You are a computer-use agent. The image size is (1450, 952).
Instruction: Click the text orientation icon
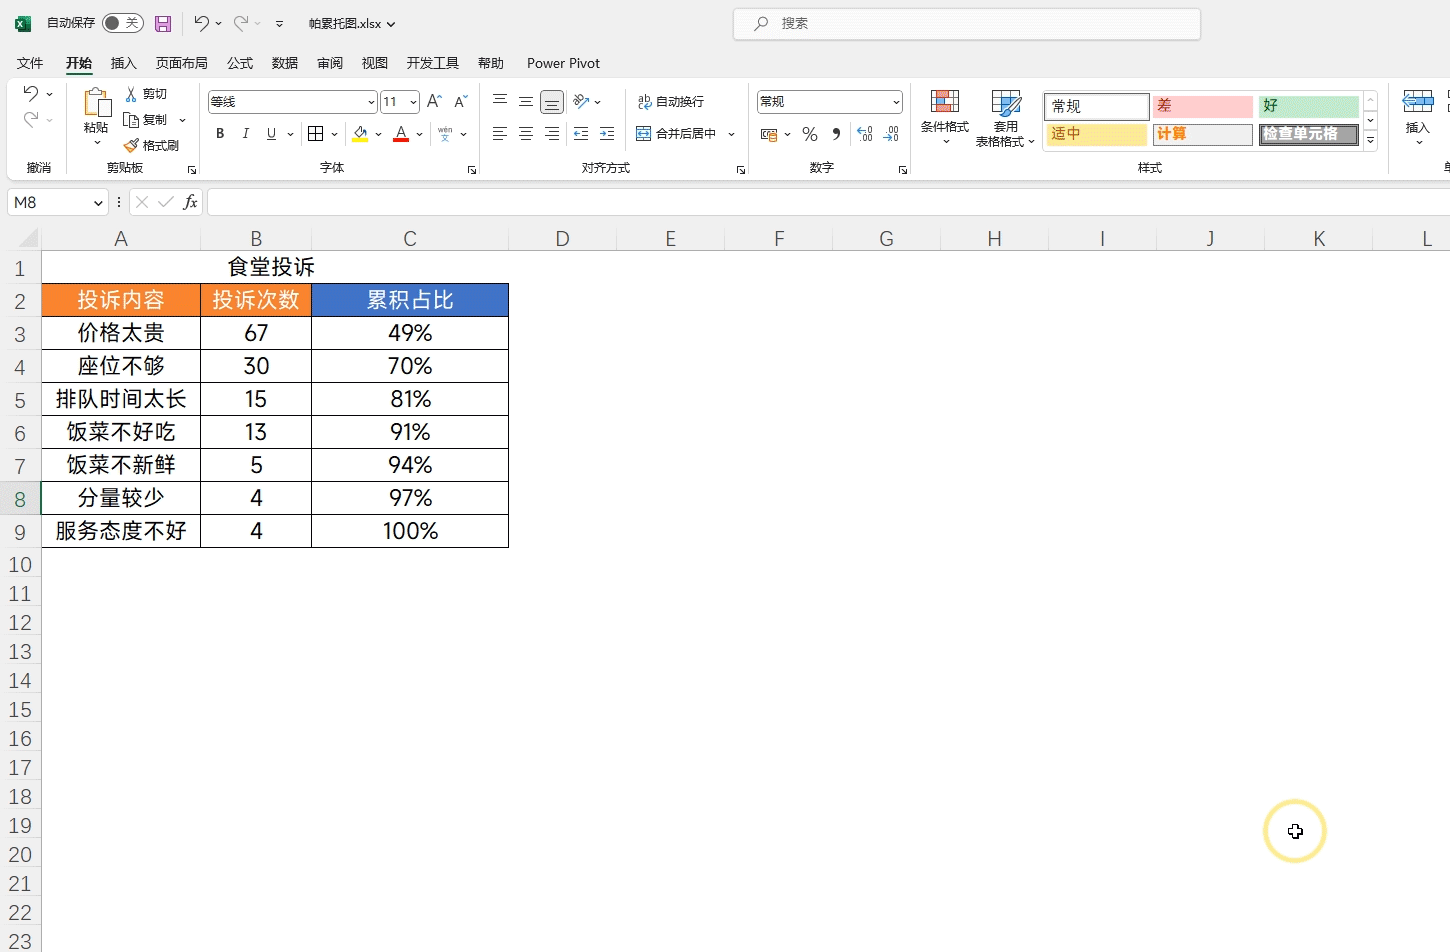click(x=582, y=102)
